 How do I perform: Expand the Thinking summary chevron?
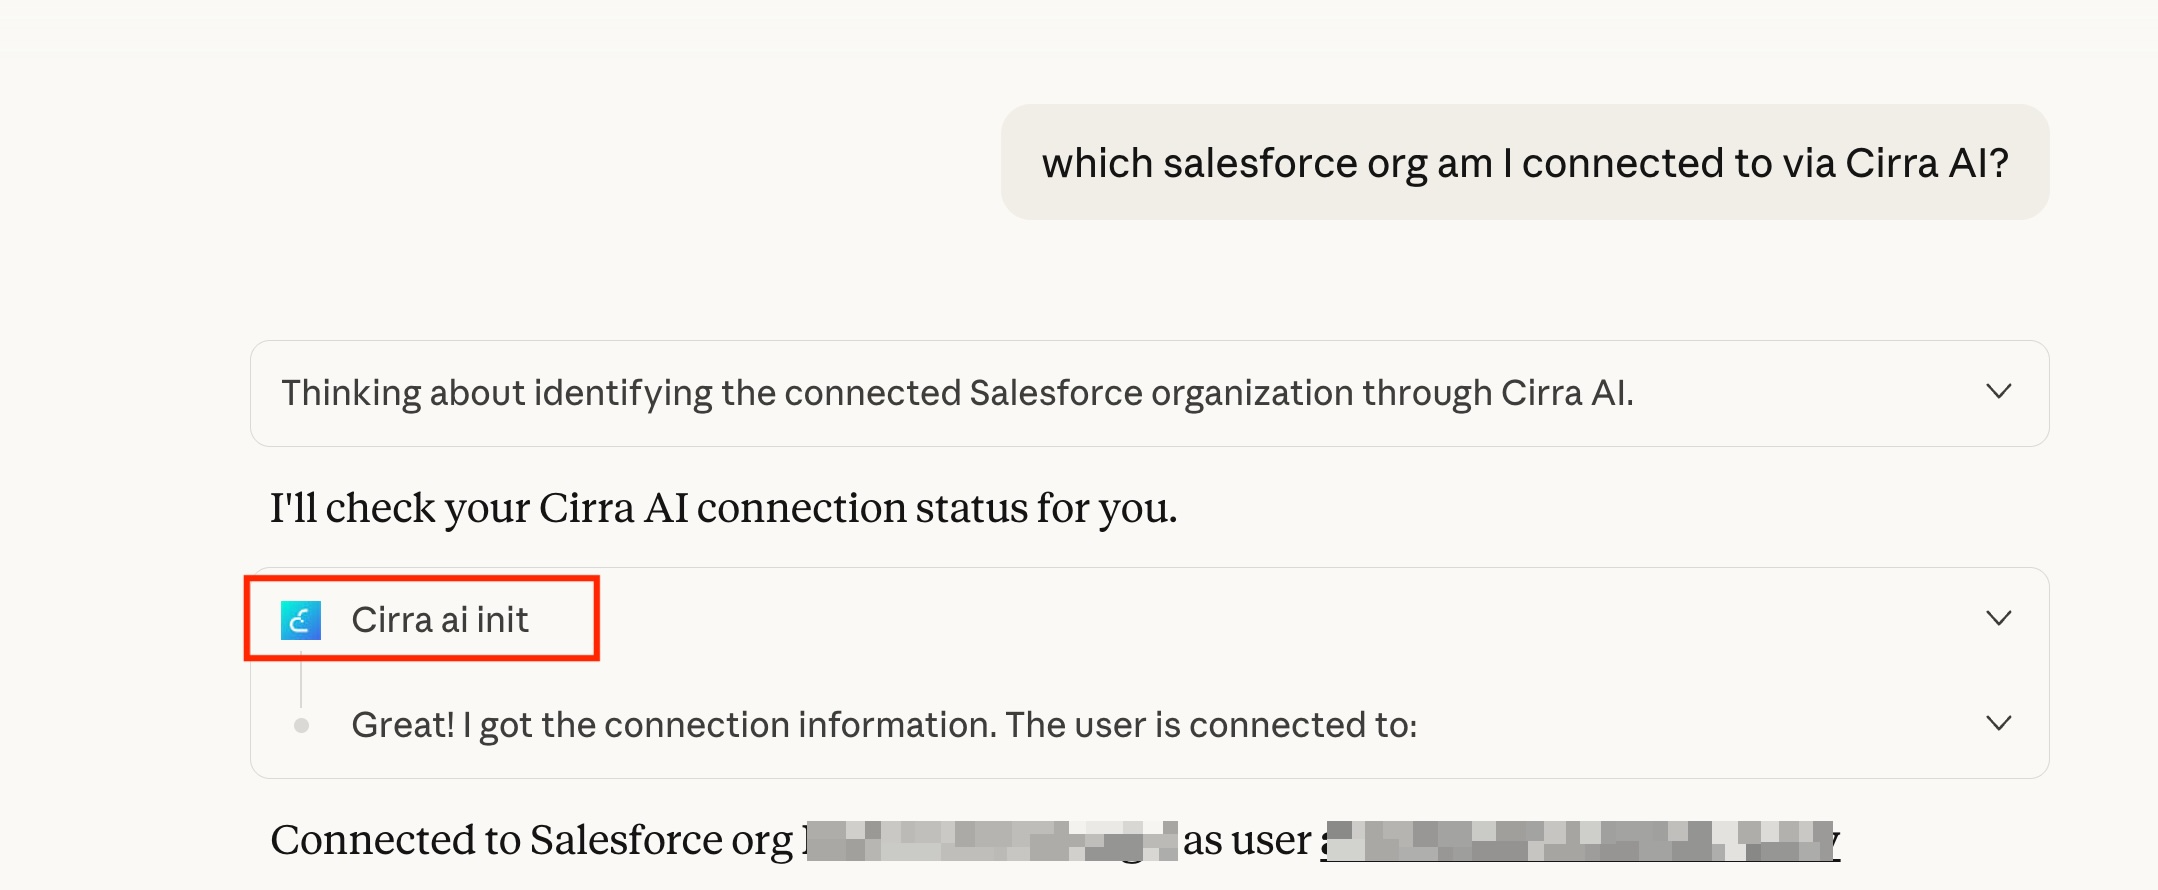click(x=1998, y=392)
